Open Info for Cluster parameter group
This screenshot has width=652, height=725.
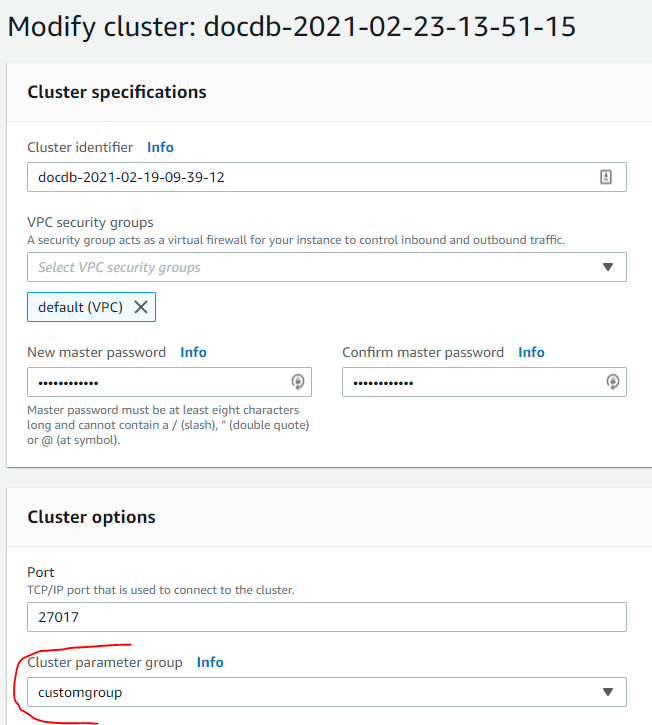210,662
